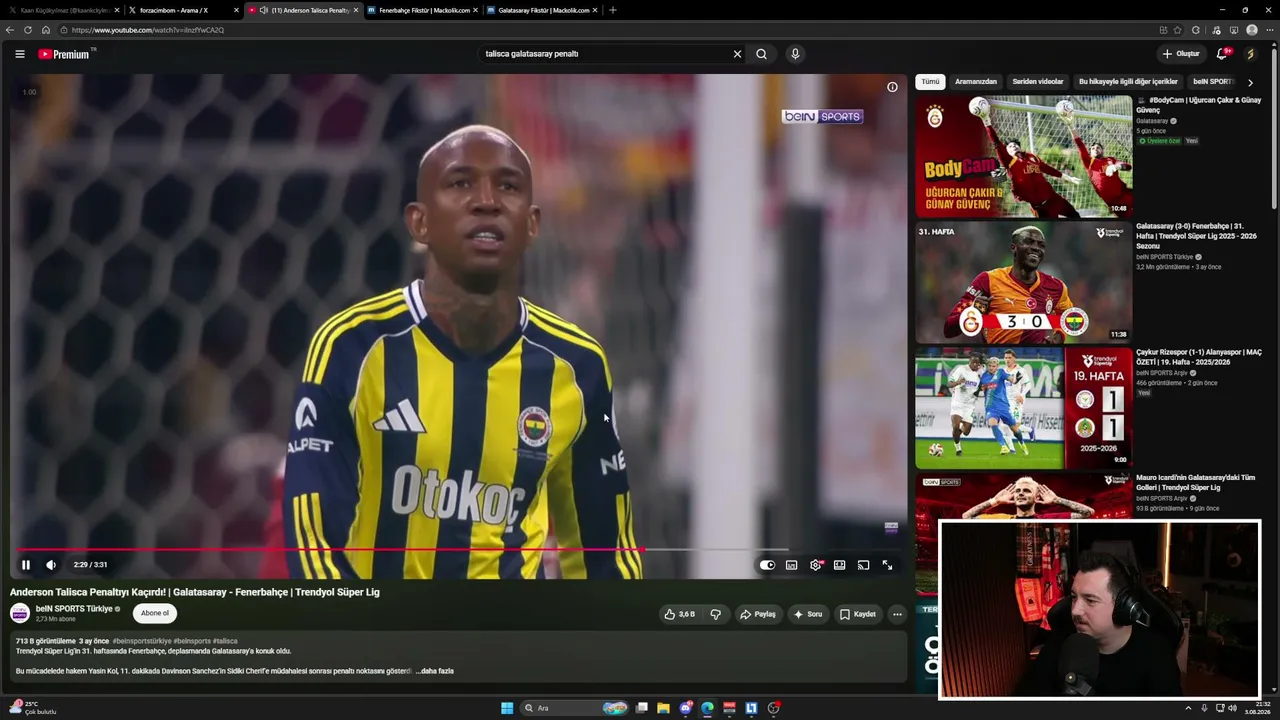
Task: Show more filter chips with arrow
Action: (1250, 82)
